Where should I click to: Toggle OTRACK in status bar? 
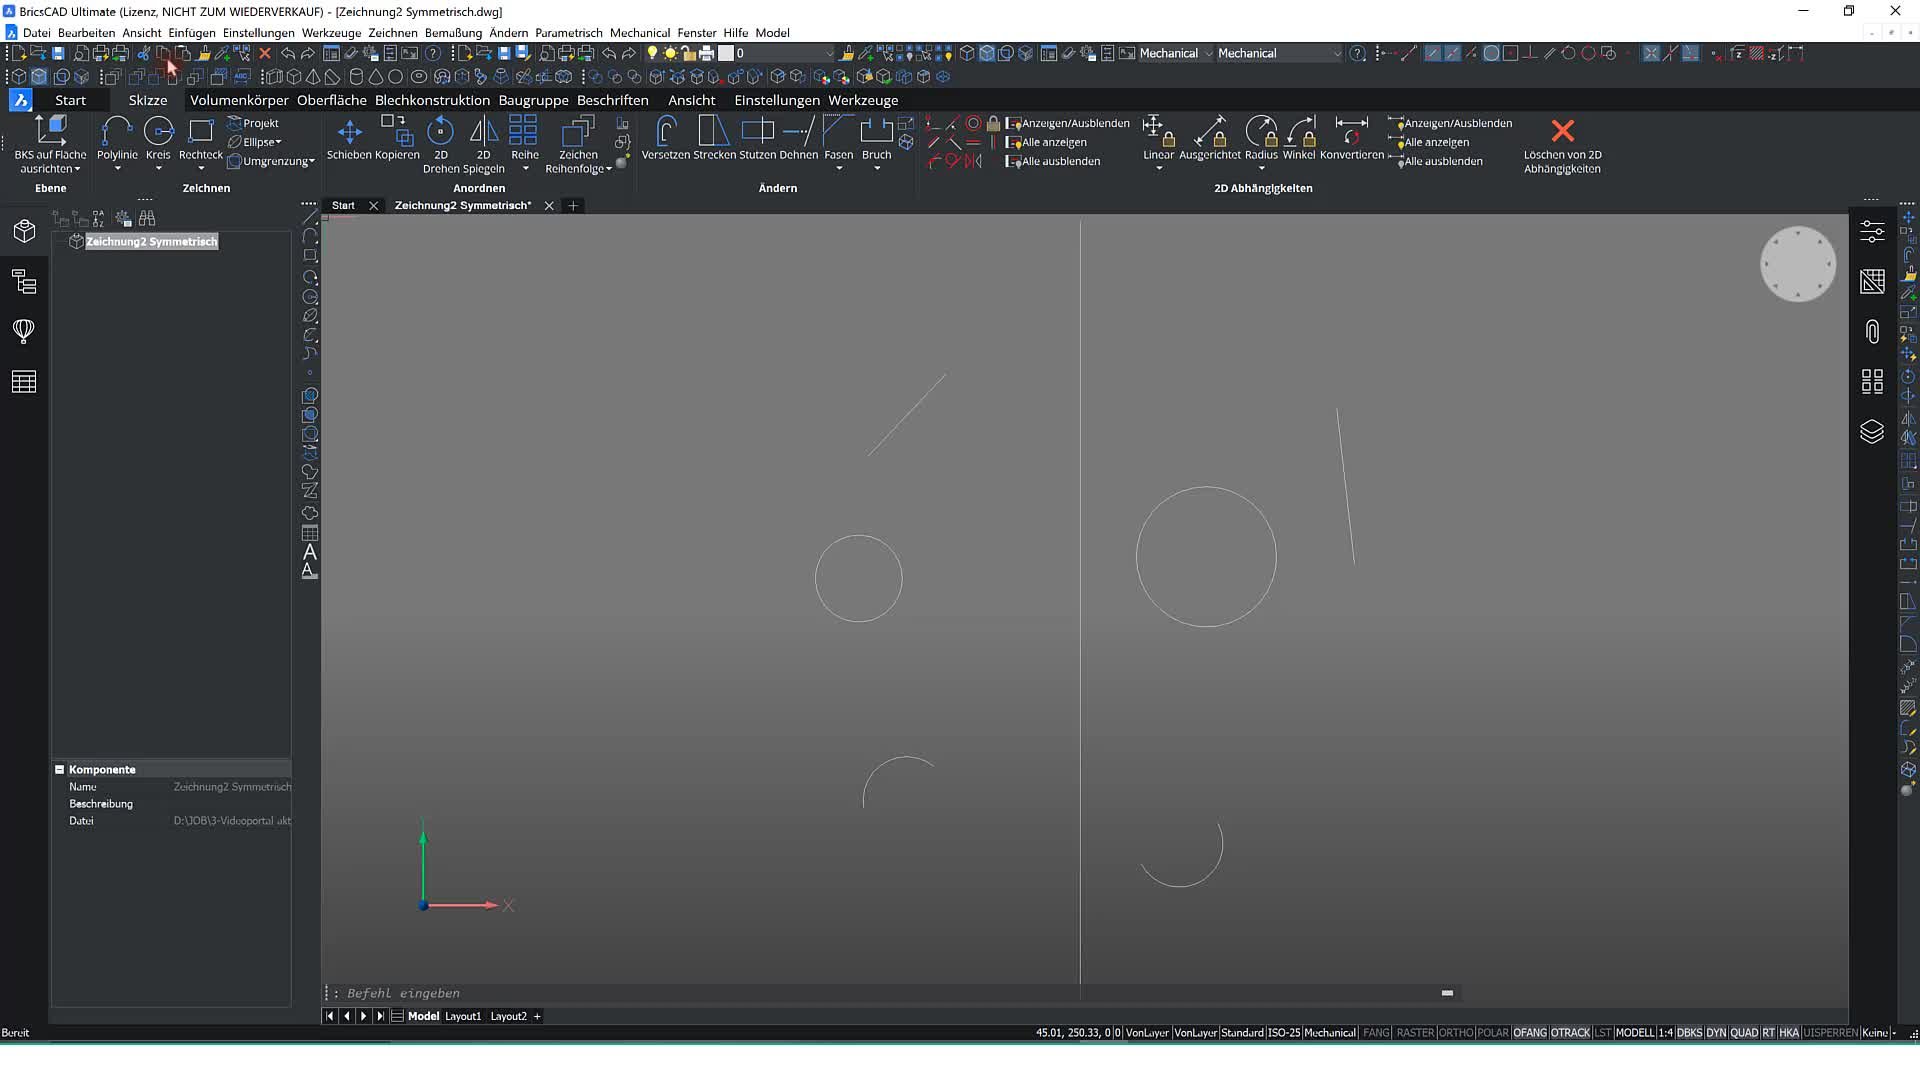click(x=1570, y=1033)
